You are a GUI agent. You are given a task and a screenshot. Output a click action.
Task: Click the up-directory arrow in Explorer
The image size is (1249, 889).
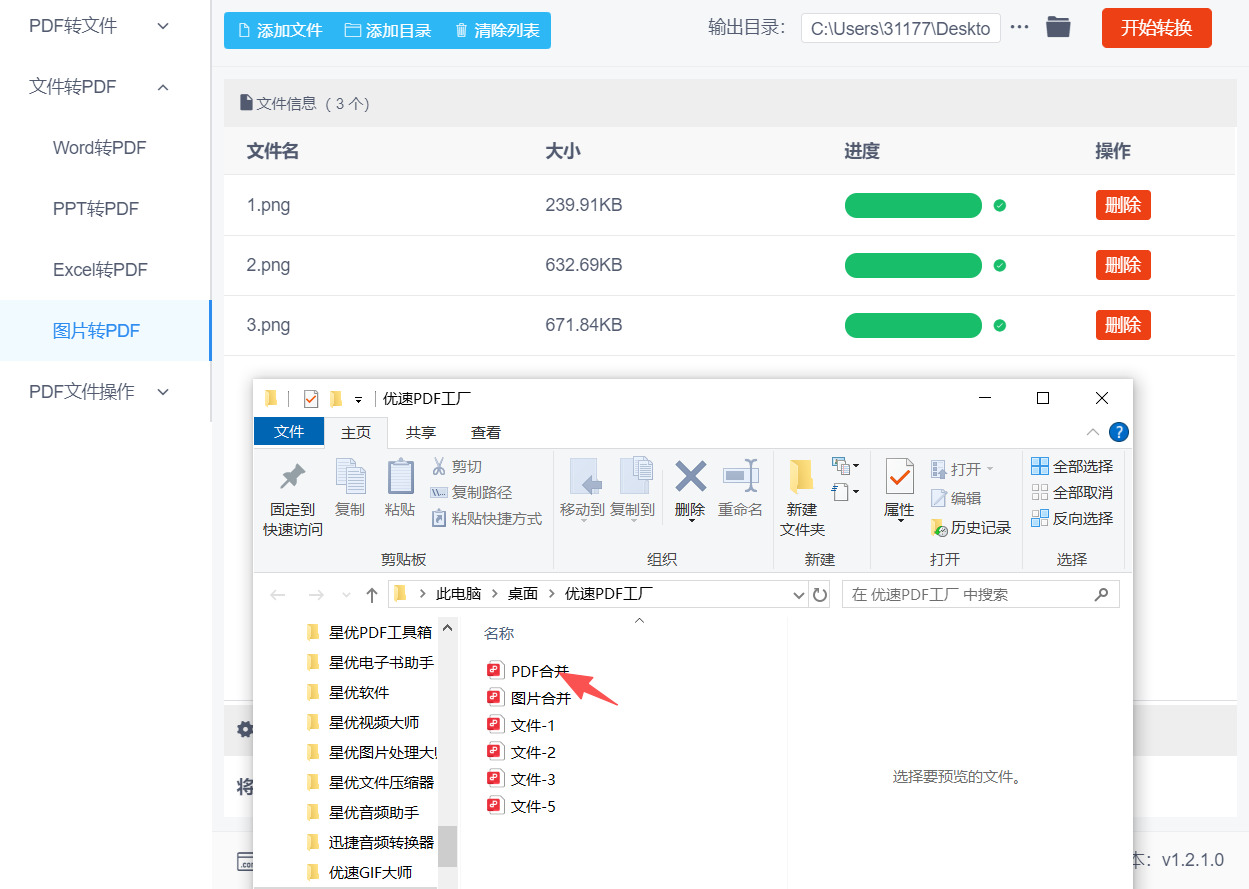point(372,595)
